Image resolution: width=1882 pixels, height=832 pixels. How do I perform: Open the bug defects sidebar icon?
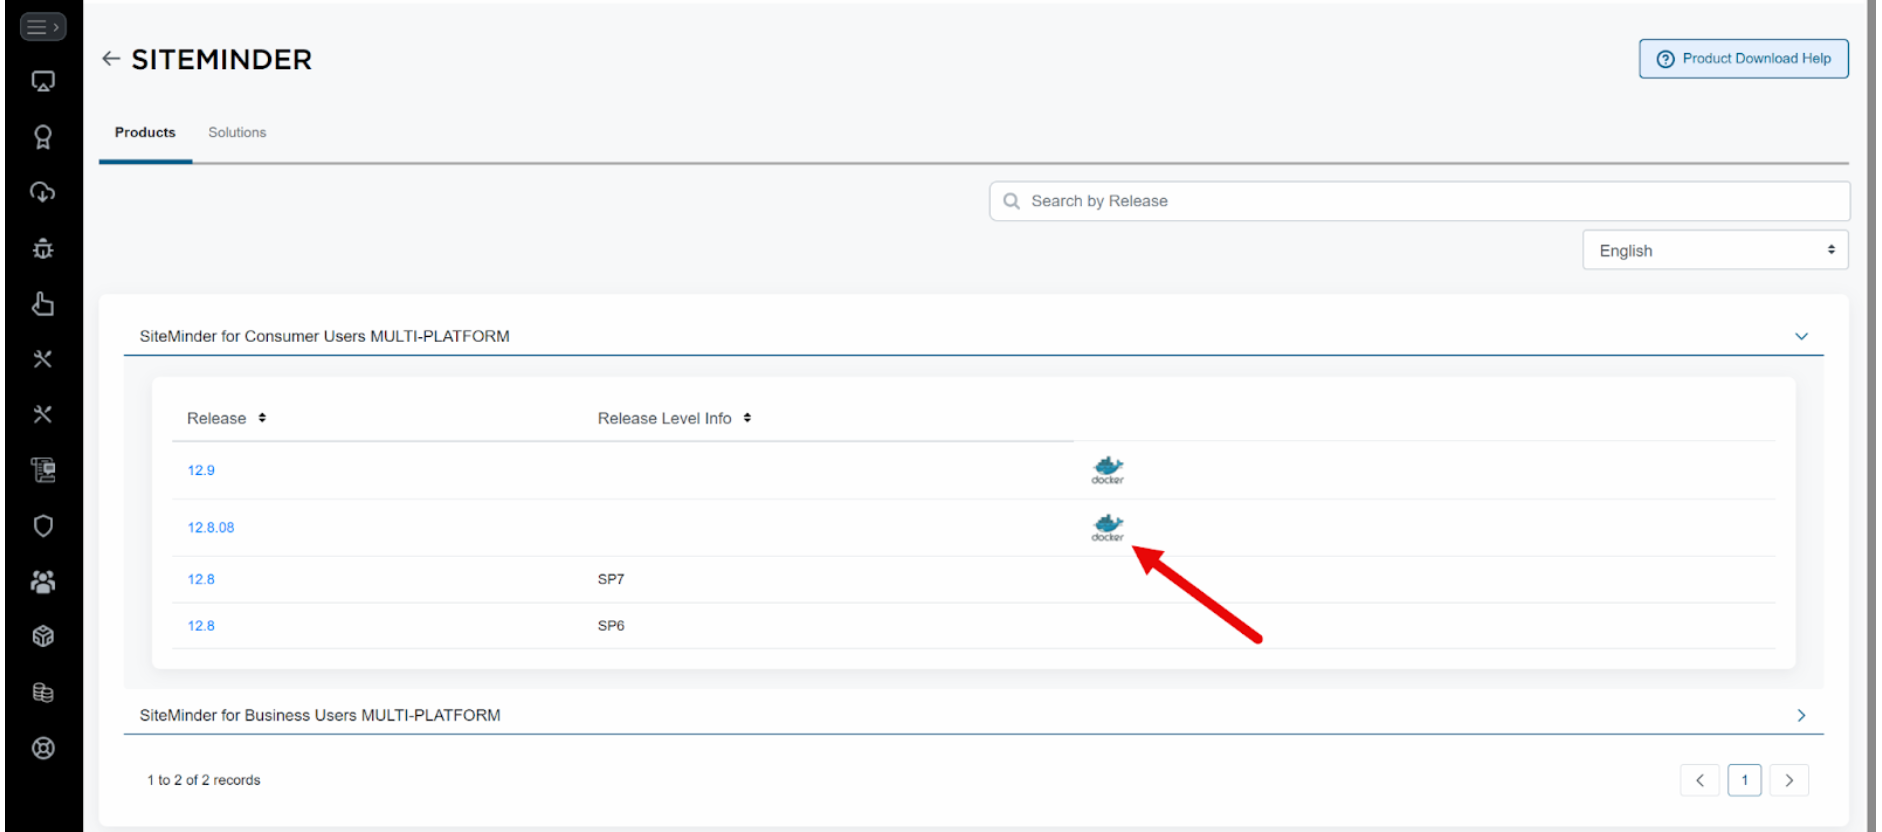click(43, 248)
